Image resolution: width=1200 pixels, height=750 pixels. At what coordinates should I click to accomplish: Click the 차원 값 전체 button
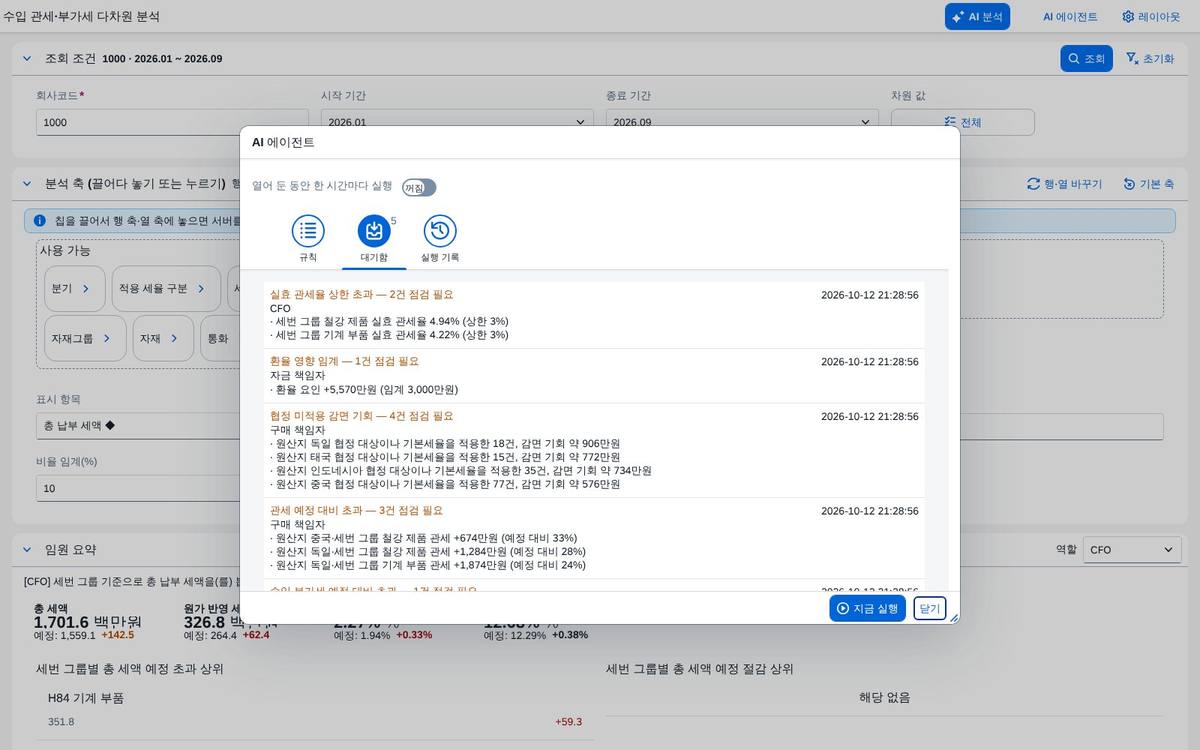pyautogui.click(x=963, y=122)
